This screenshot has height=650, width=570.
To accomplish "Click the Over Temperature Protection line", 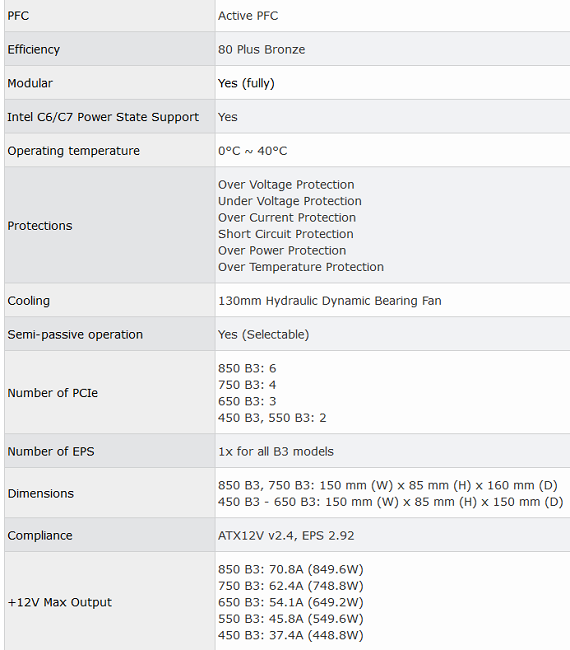I will pyautogui.click(x=301, y=267).
